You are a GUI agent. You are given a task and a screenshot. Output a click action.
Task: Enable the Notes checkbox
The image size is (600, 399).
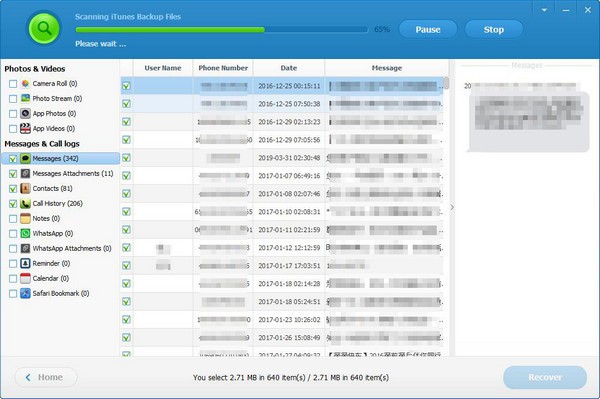click(13, 219)
